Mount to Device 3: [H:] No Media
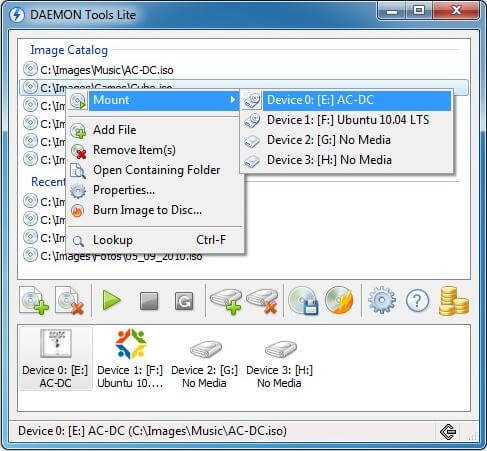Image resolution: width=487 pixels, height=451 pixels. click(x=347, y=160)
